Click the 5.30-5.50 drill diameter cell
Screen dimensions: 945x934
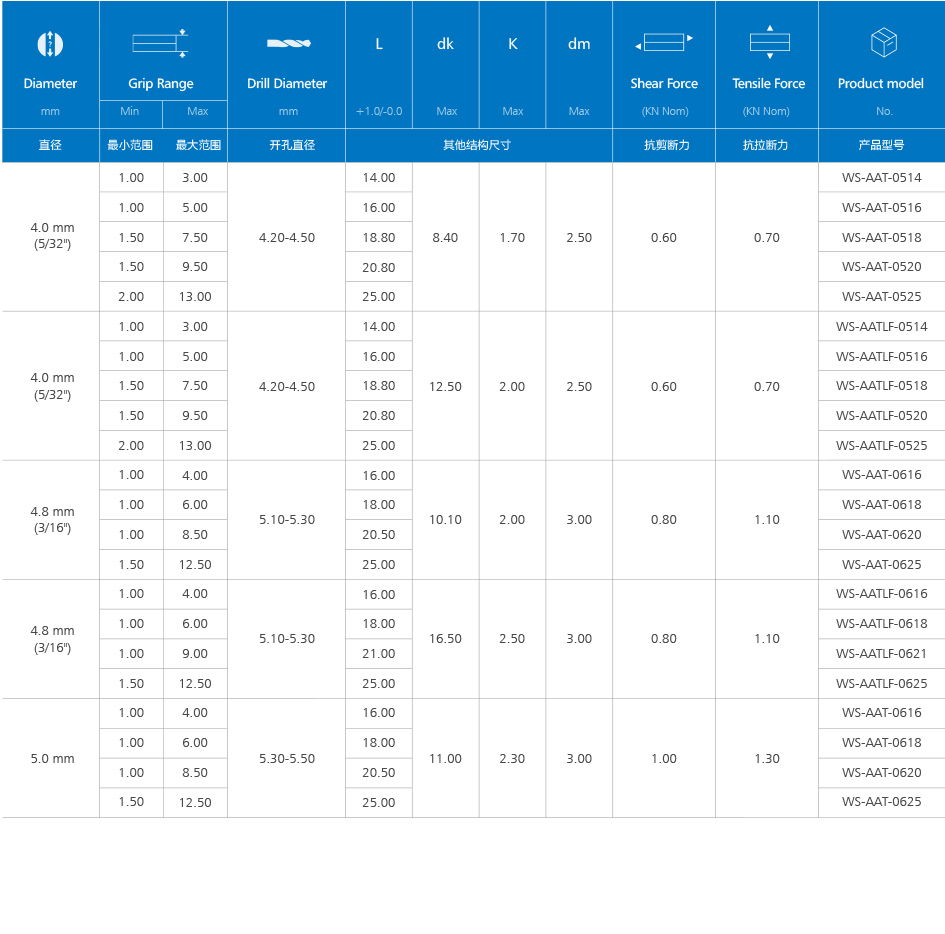tap(287, 759)
